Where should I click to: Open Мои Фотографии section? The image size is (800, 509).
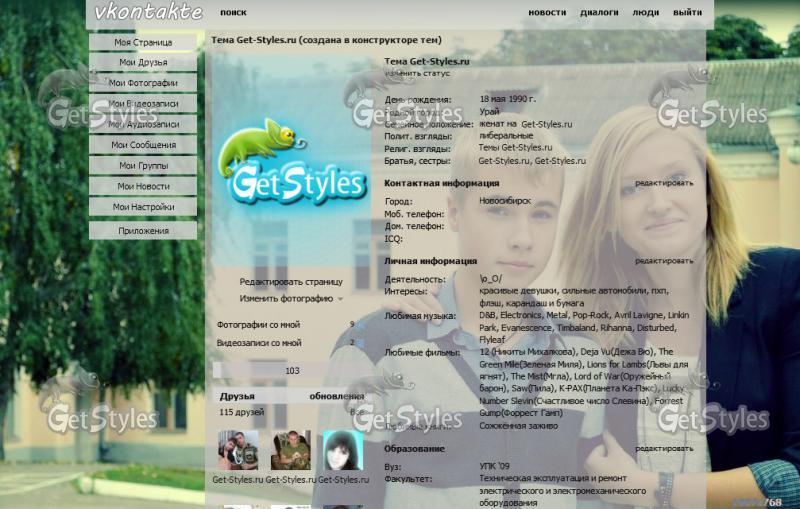point(142,83)
